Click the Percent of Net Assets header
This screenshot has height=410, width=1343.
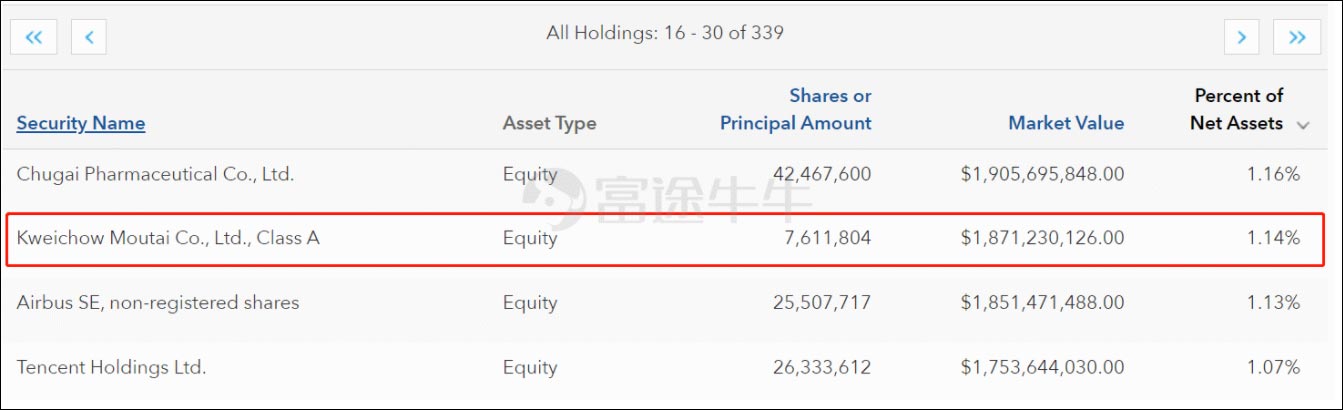1237,110
